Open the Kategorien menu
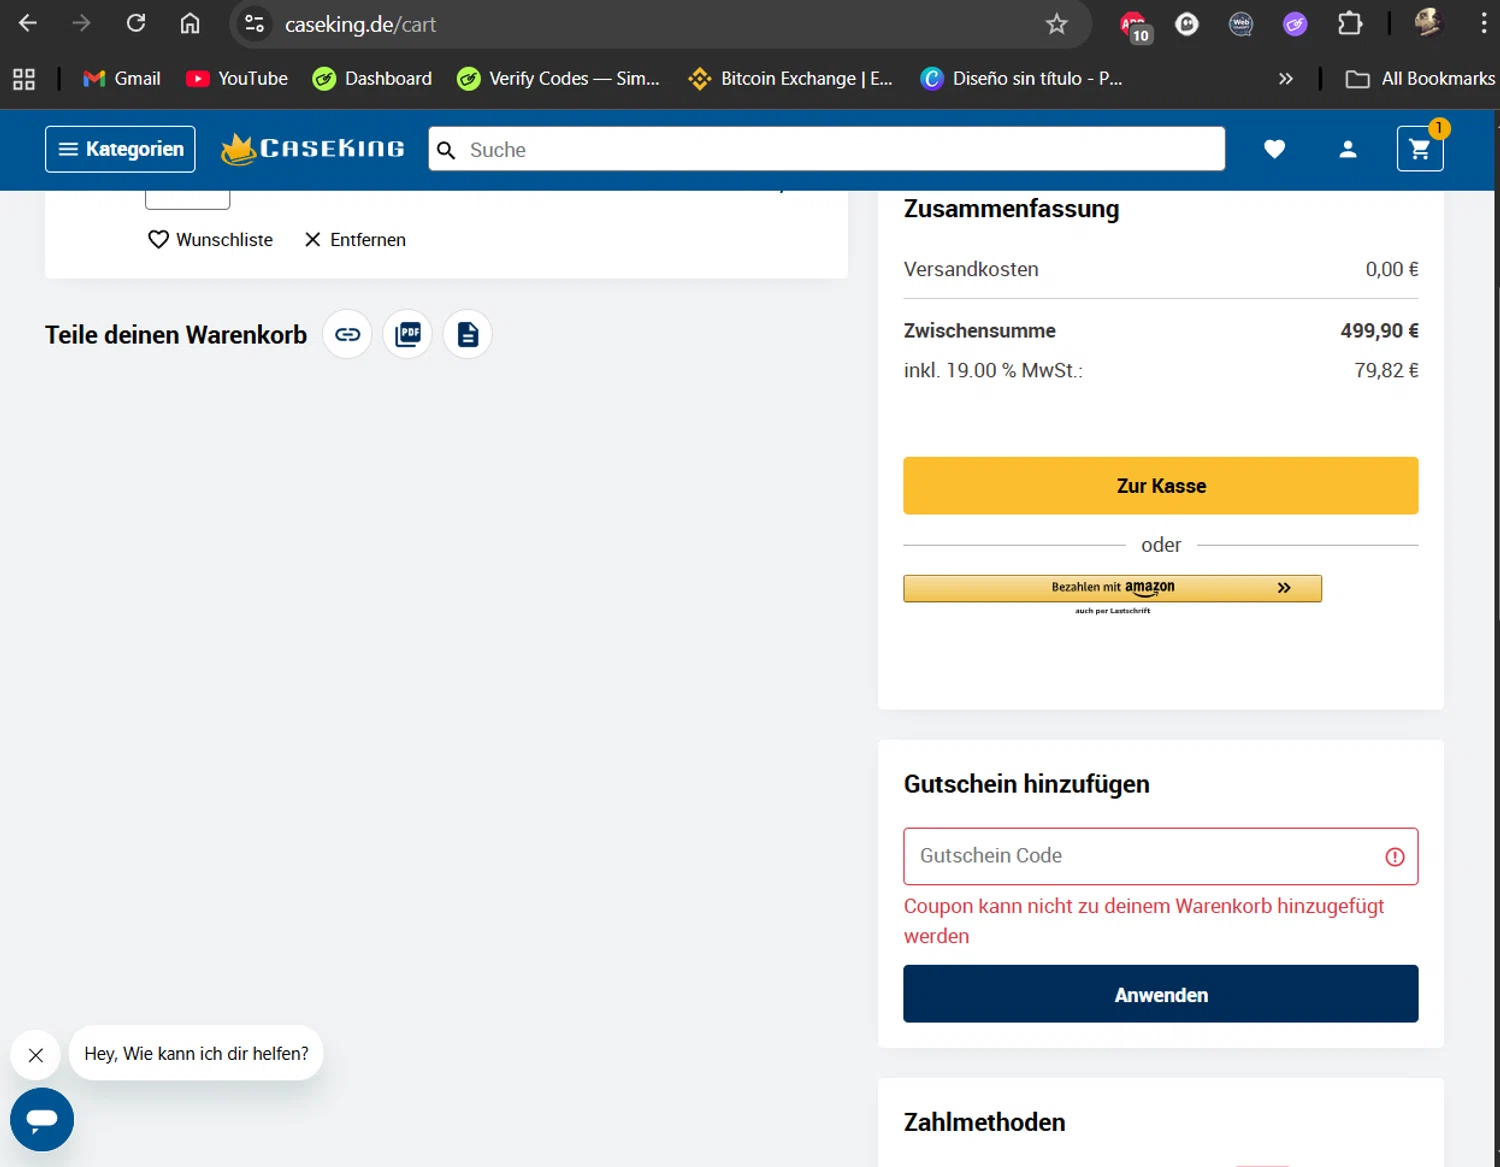 (x=120, y=149)
